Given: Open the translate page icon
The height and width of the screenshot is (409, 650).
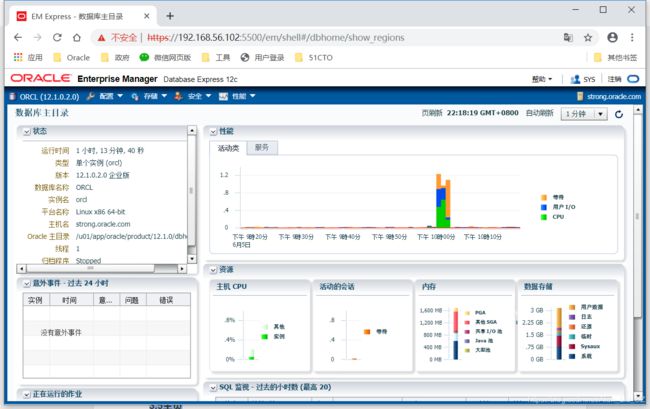Looking at the screenshot, I should (x=568, y=37).
